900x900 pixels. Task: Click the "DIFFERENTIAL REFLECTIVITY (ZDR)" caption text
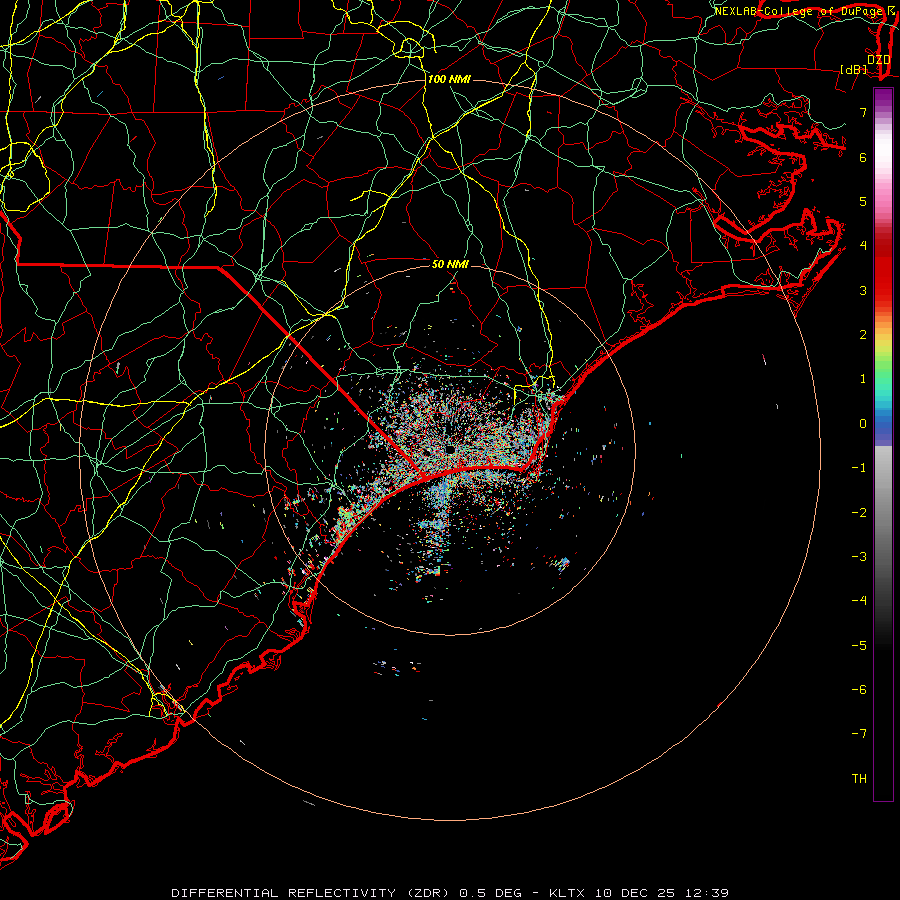[x=312, y=893]
